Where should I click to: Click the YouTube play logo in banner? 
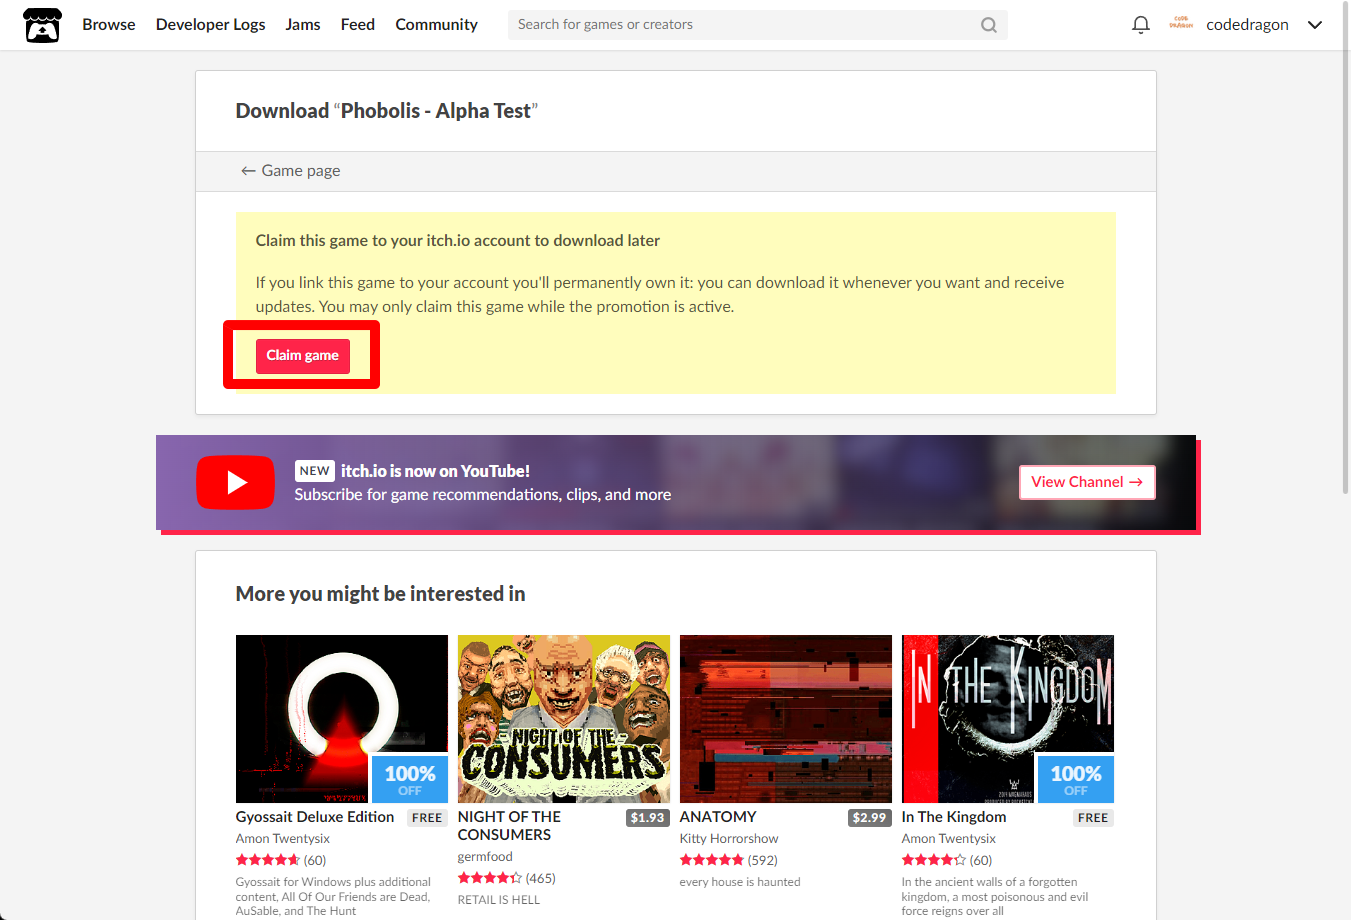click(235, 482)
